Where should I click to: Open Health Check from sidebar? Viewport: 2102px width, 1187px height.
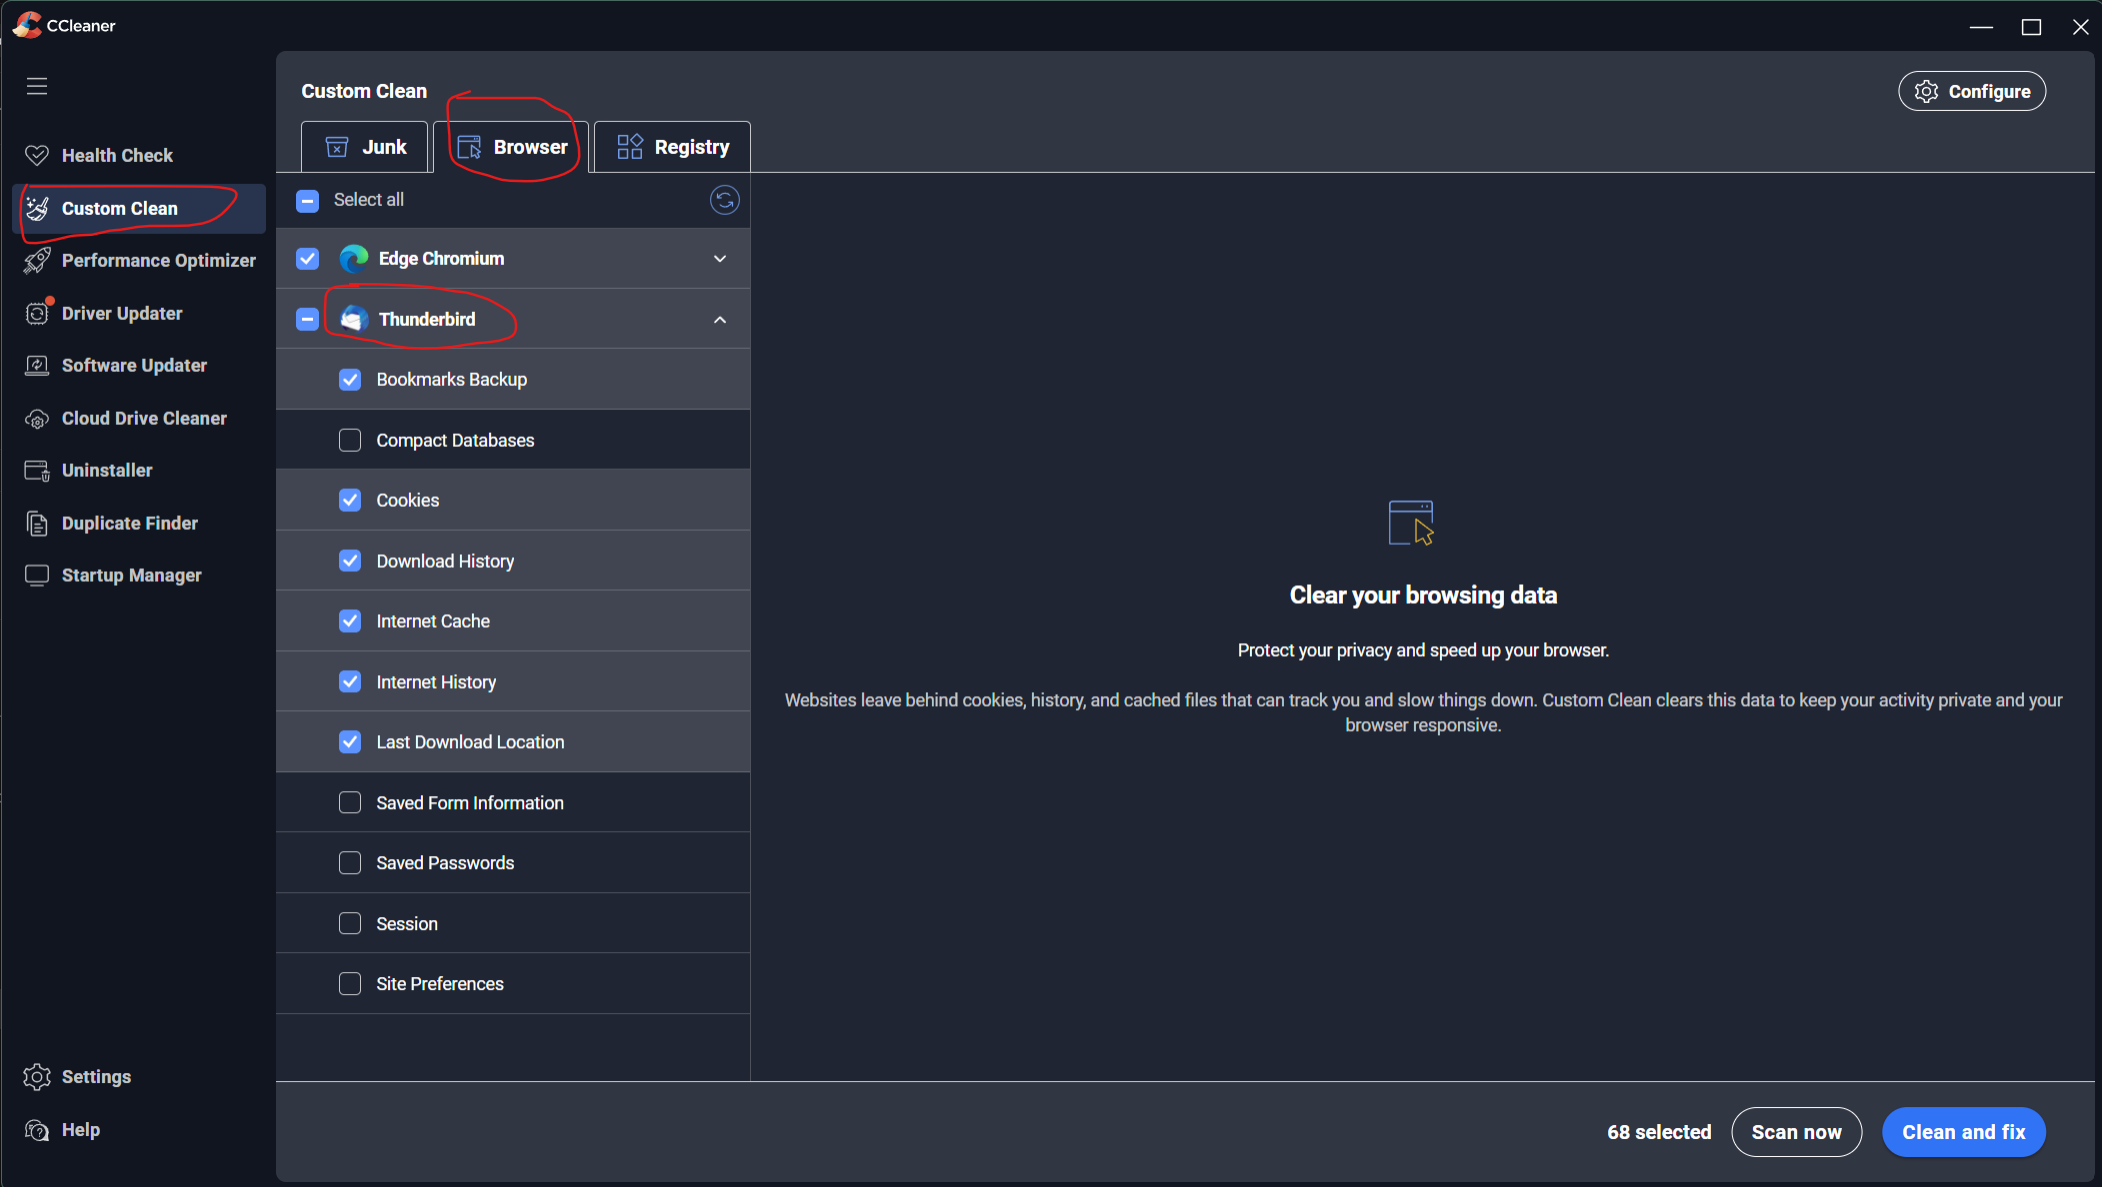click(x=139, y=155)
